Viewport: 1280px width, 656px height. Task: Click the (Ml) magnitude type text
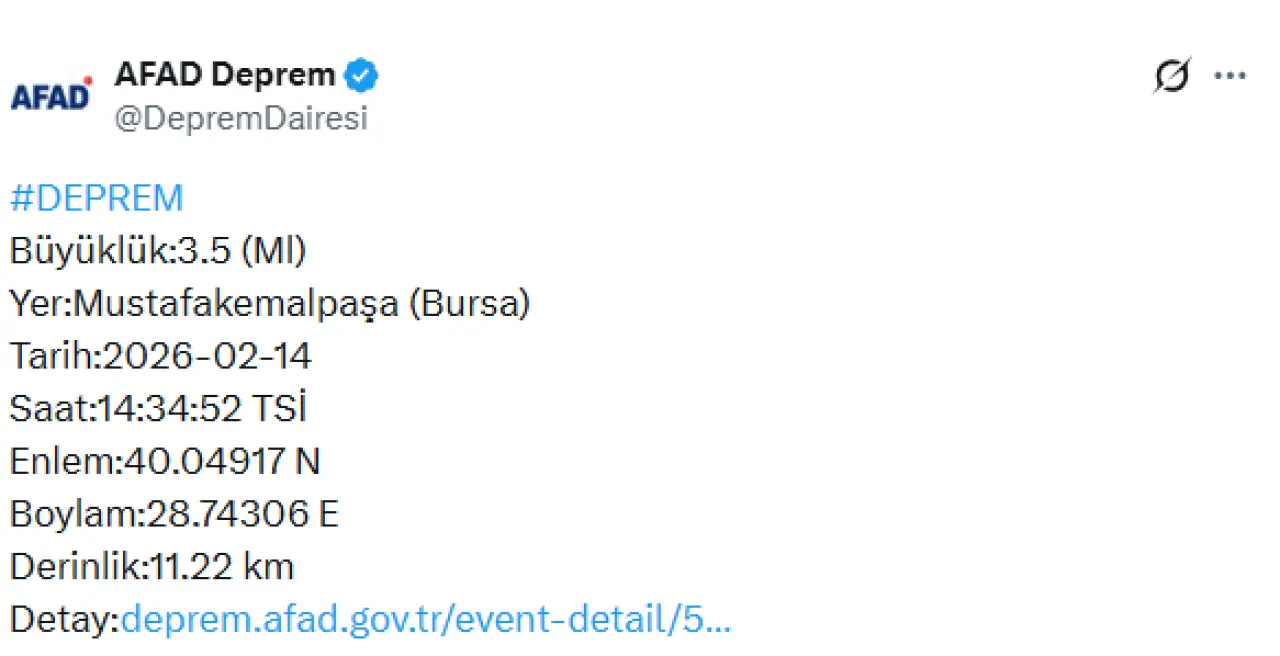tap(273, 251)
